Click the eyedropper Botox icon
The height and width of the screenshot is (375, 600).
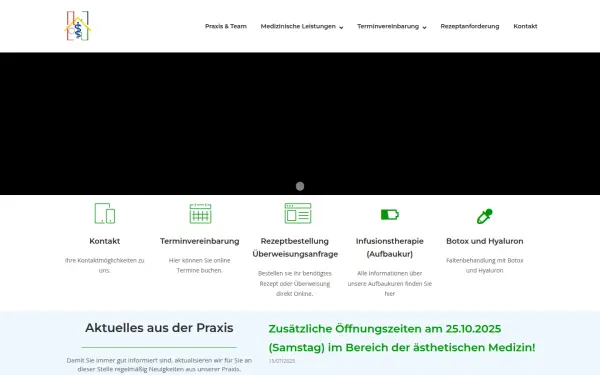[484, 216]
